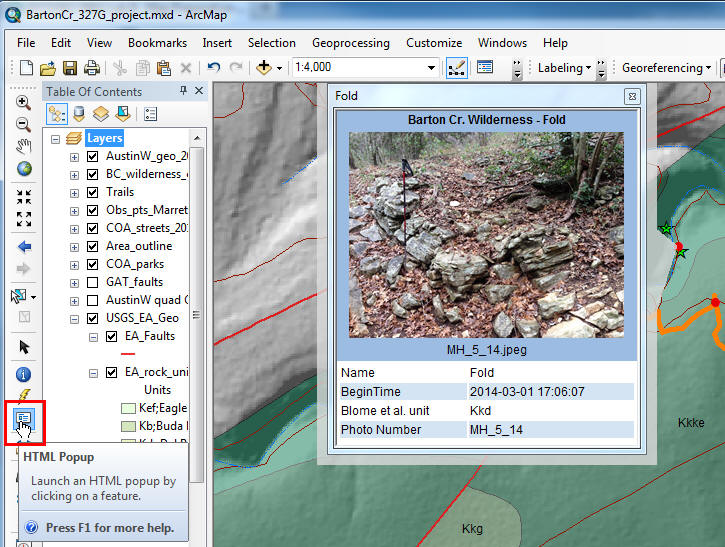Open the Customize menu
Viewport: 725px width, 547px height.
click(x=434, y=43)
